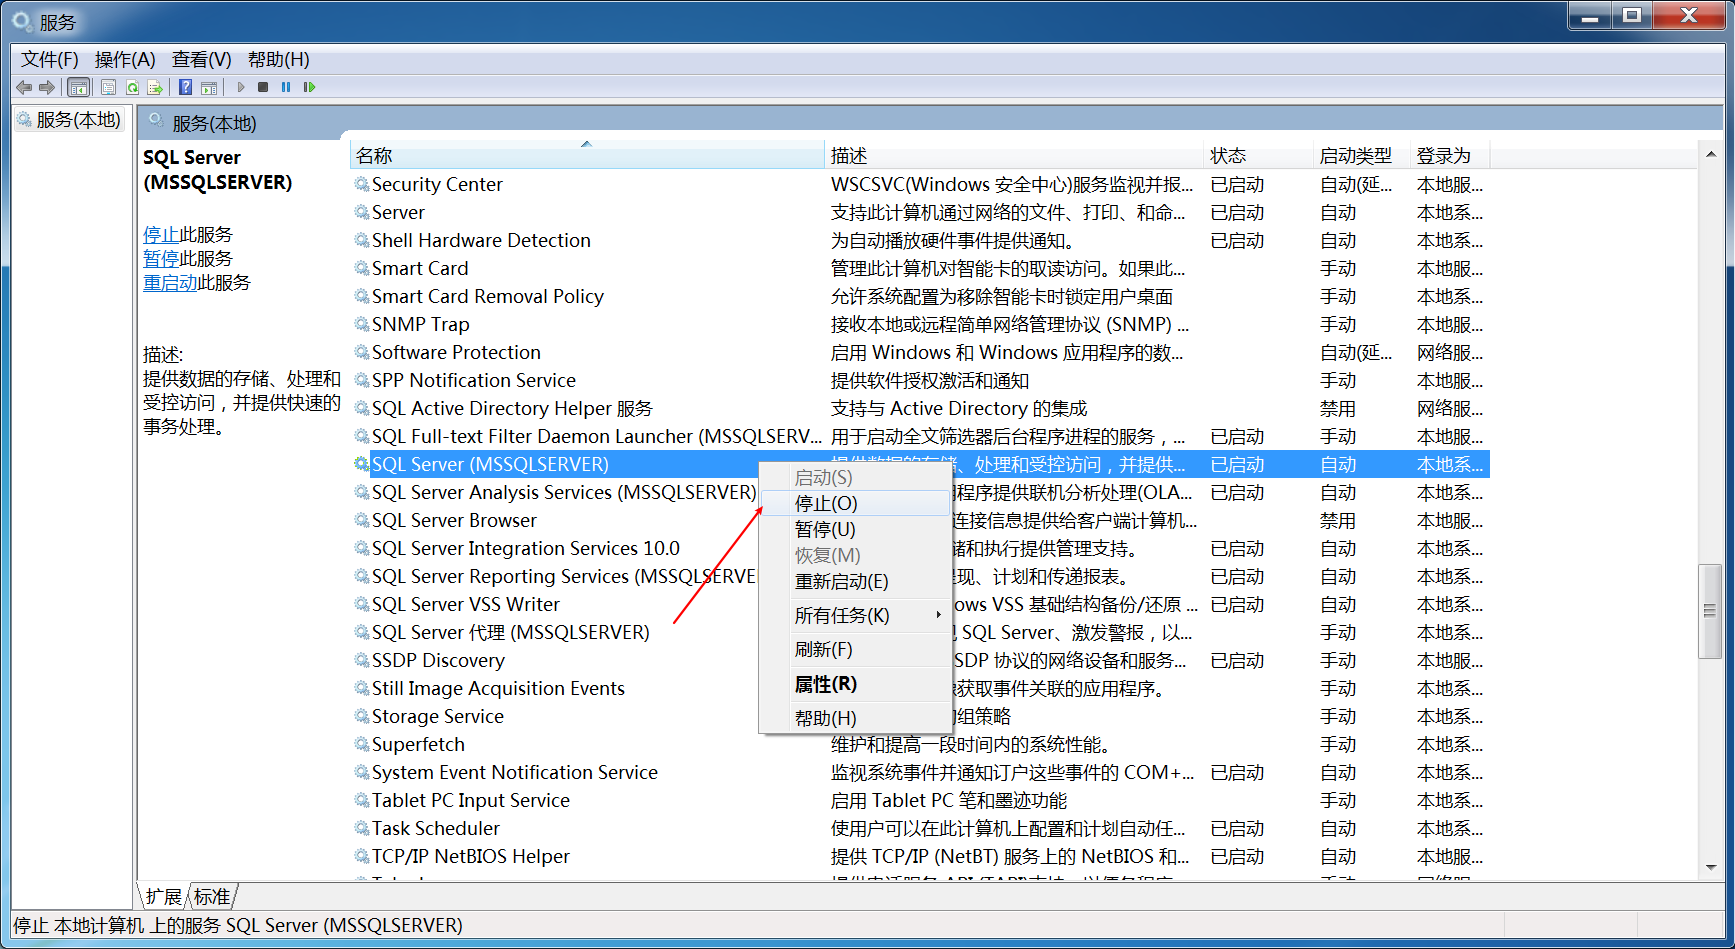Click the vertical scrollbar down arrow

pyautogui.click(x=1711, y=867)
